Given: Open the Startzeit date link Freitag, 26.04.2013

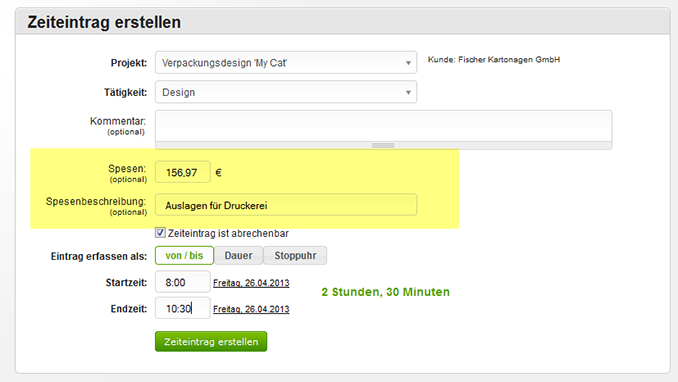Looking at the screenshot, I should tap(251, 283).
